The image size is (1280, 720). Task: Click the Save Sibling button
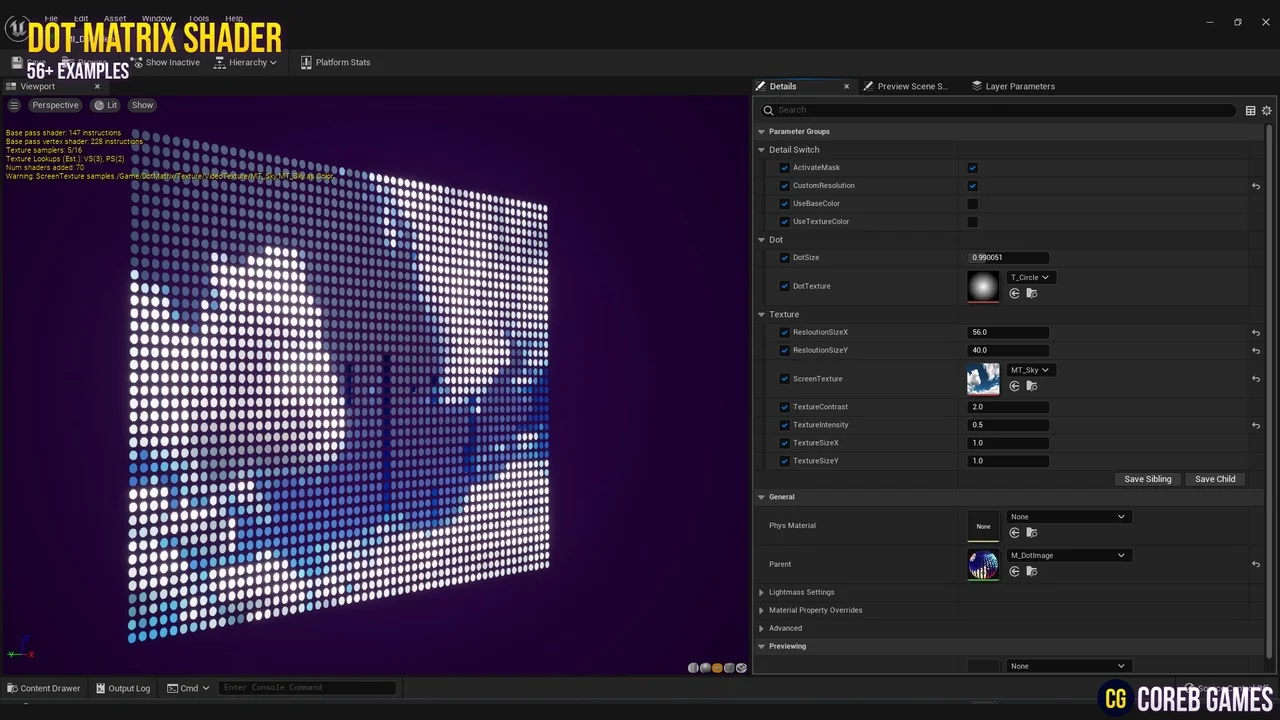coord(1147,479)
